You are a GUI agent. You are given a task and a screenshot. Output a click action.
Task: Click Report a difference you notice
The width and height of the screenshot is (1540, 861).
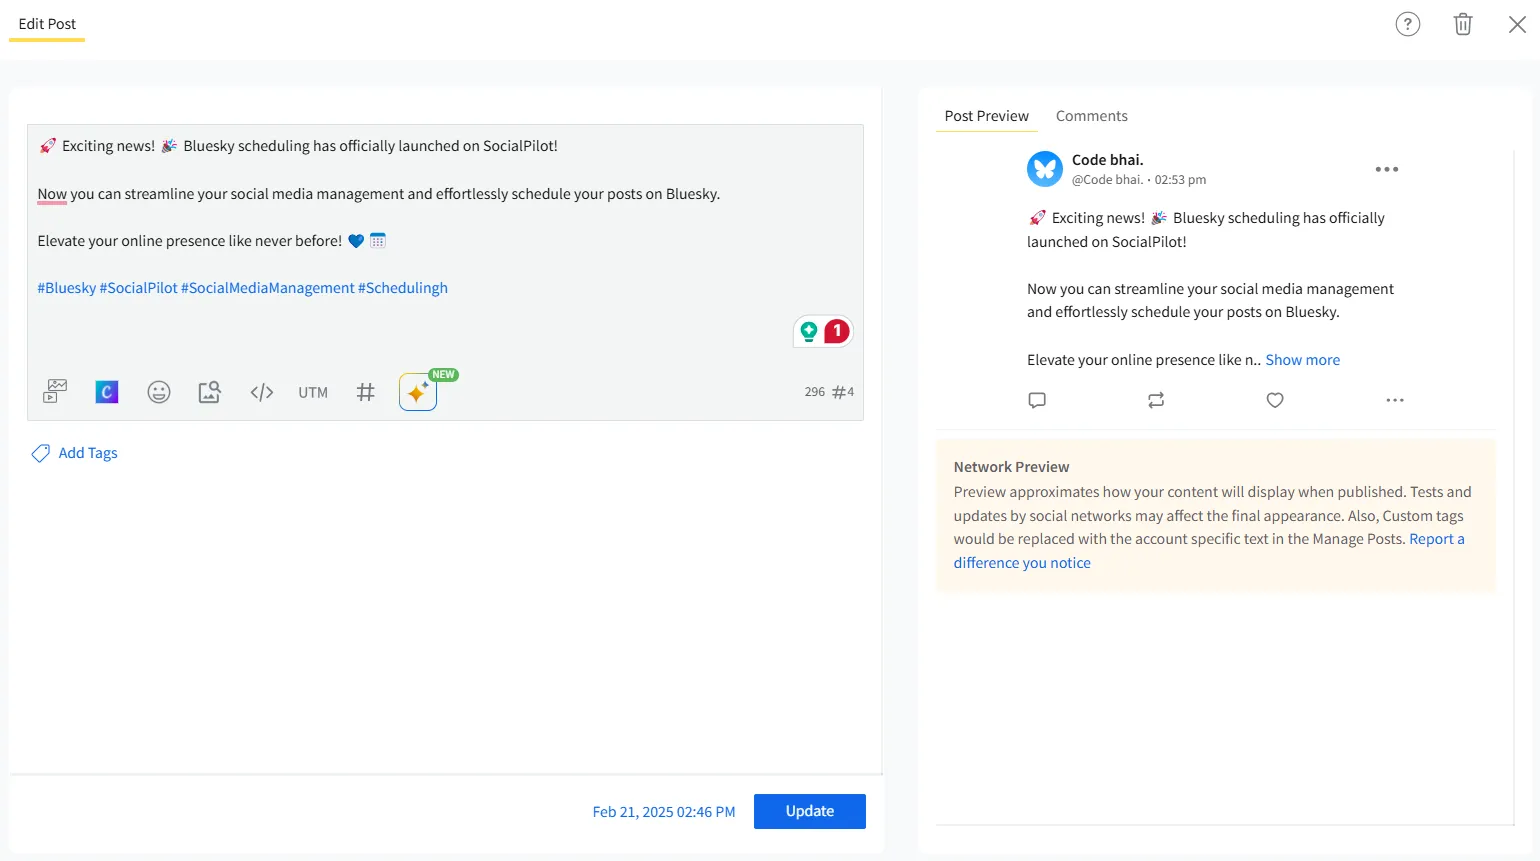coord(1437,538)
